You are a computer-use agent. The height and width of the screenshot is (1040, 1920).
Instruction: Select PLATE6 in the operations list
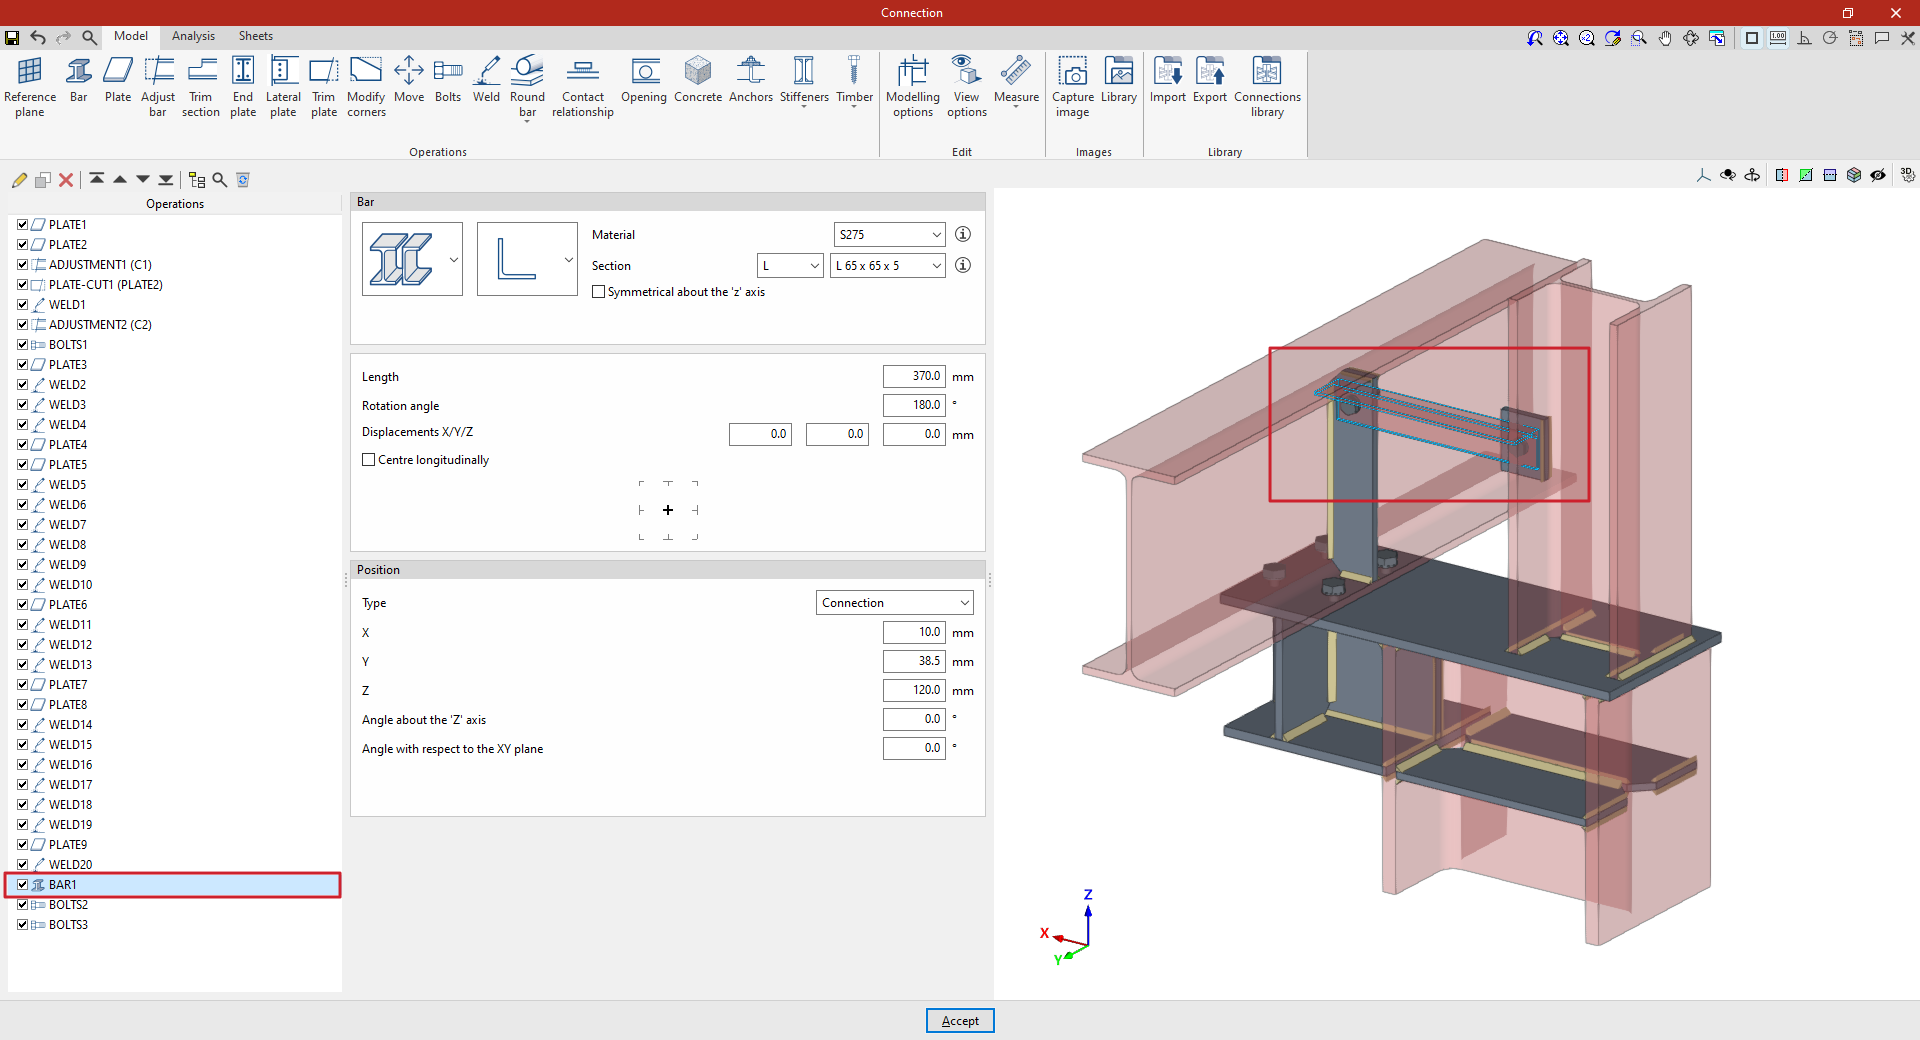(68, 605)
